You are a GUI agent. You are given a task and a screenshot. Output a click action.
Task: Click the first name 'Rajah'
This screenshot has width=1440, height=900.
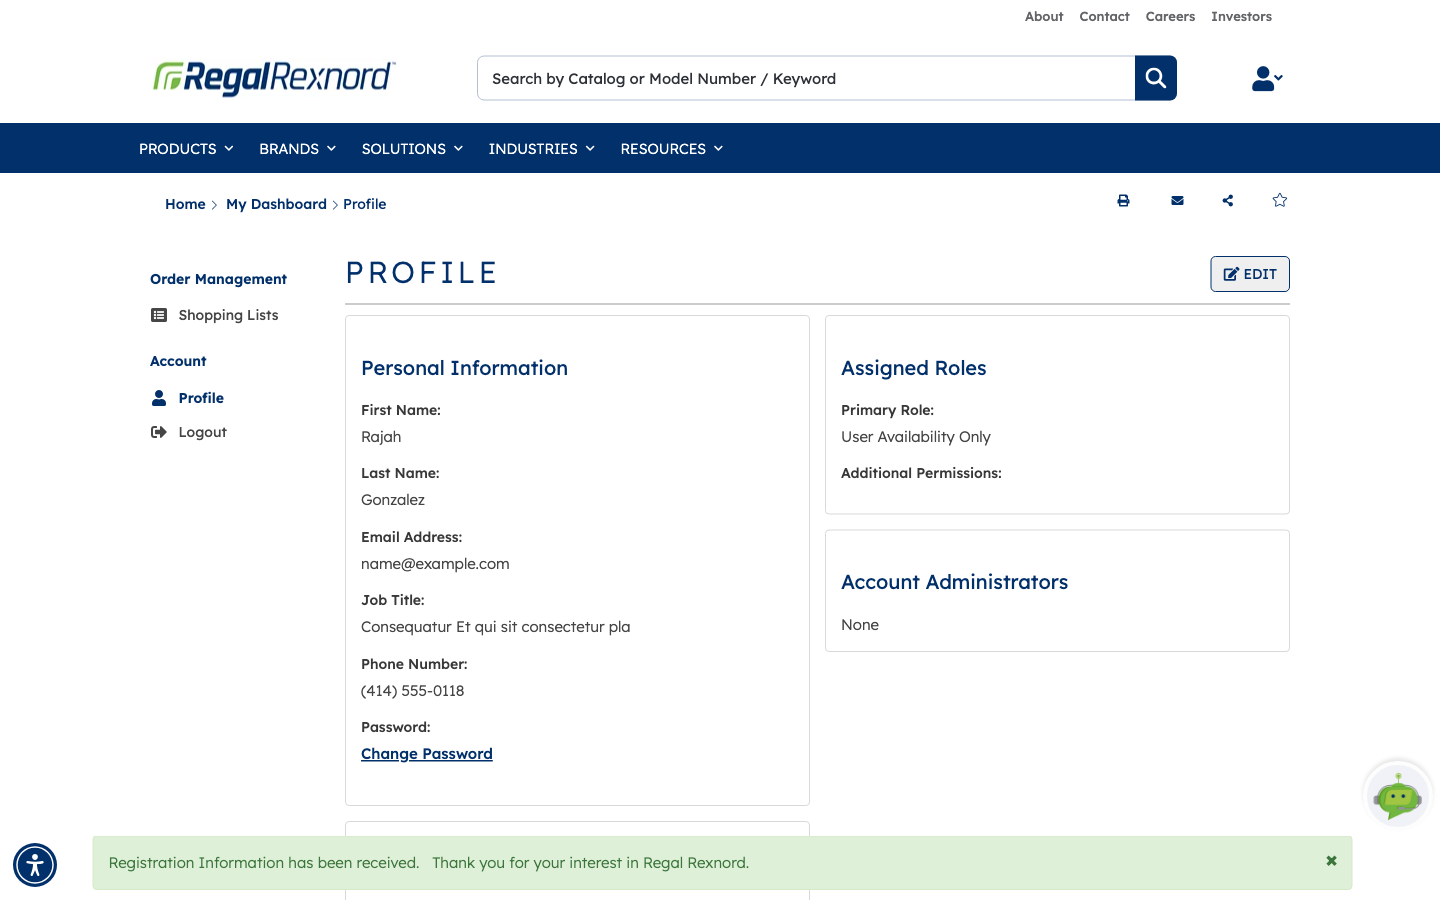[381, 437]
